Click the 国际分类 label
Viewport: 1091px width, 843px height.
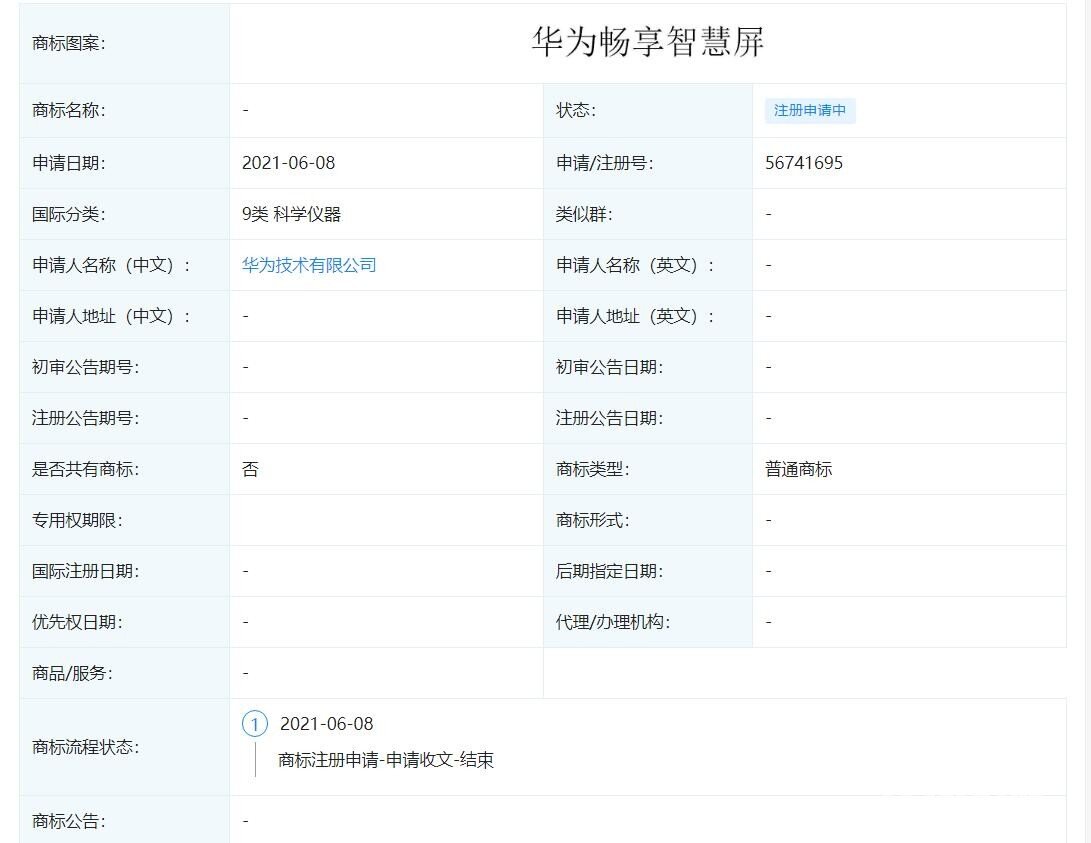[x=69, y=214]
